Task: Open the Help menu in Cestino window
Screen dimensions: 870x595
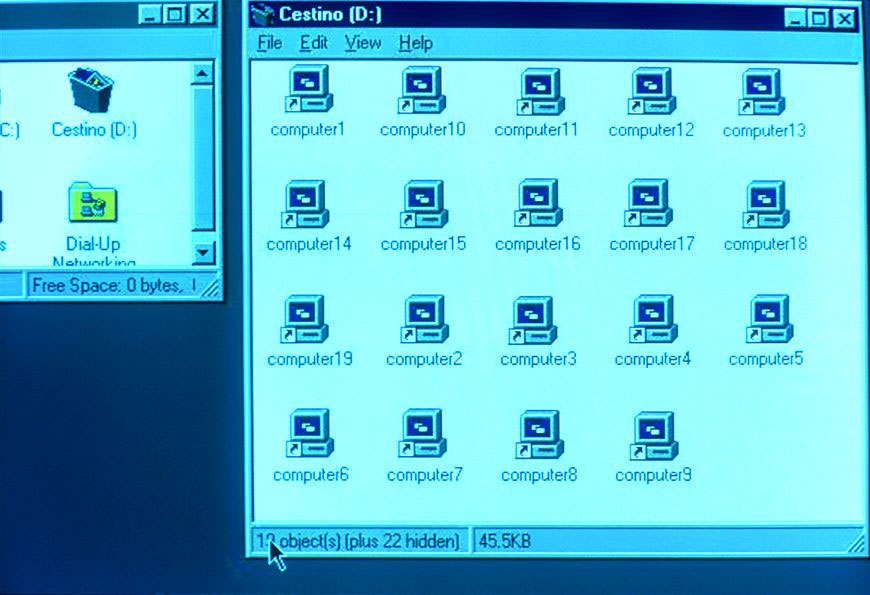Action: click(416, 43)
